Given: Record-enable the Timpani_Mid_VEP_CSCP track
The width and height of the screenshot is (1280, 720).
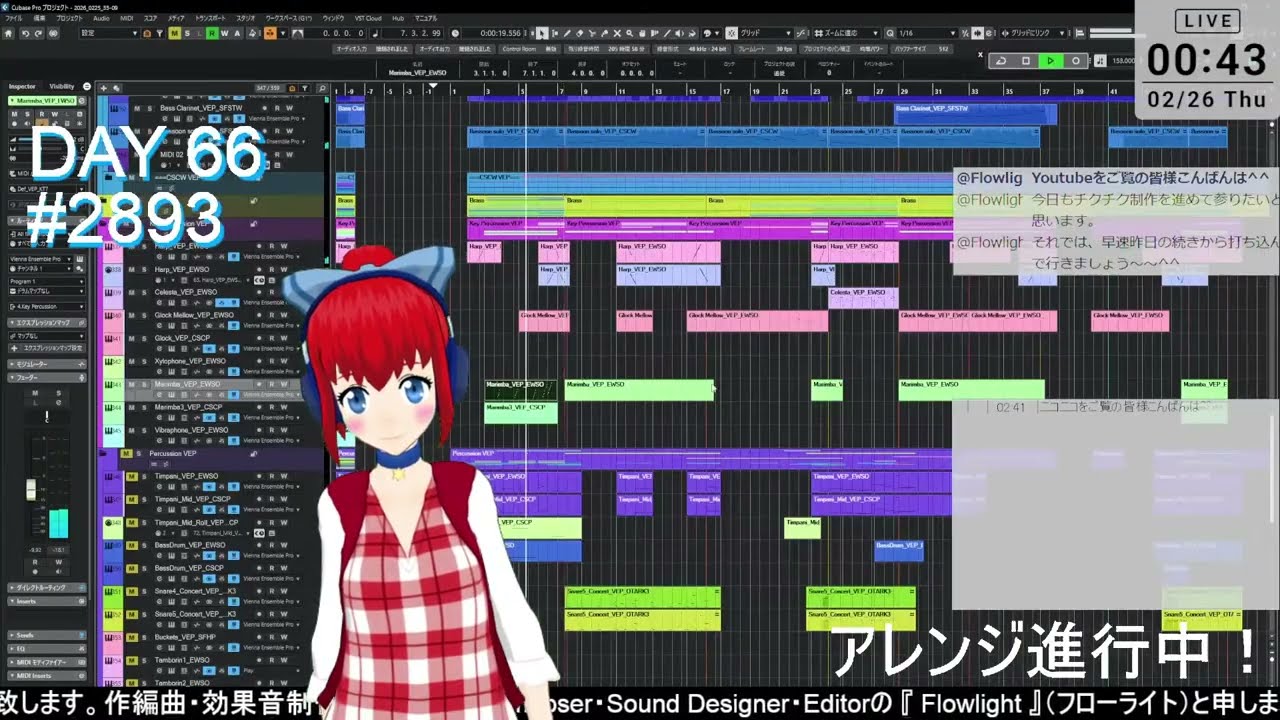Looking at the screenshot, I should [x=259, y=499].
